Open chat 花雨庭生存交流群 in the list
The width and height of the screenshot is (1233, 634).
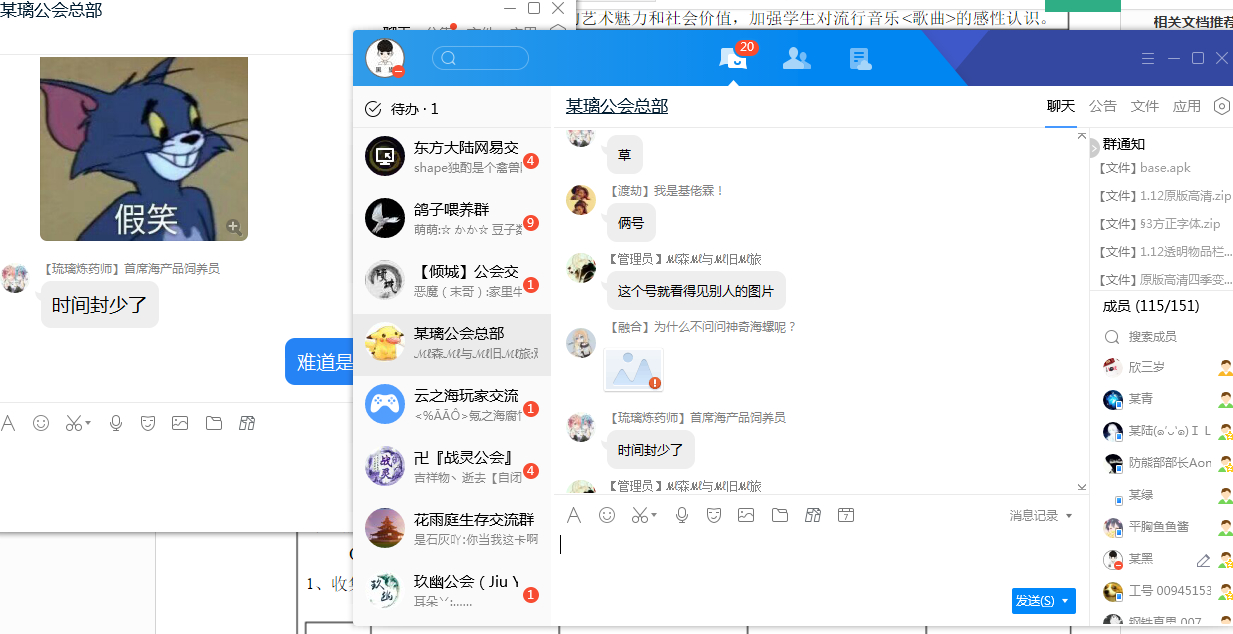452,529
